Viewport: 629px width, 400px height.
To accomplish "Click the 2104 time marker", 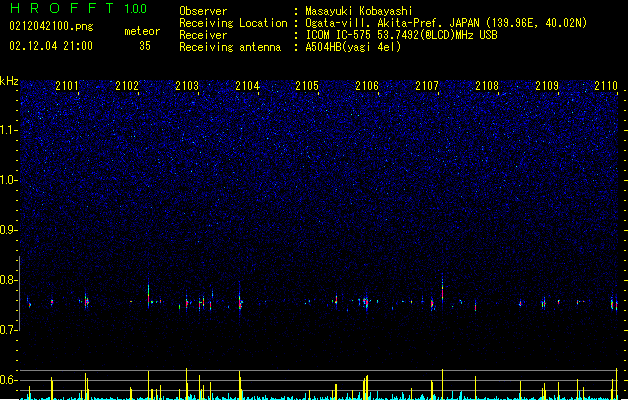I will pyautogui.click(x=247, y=85).
